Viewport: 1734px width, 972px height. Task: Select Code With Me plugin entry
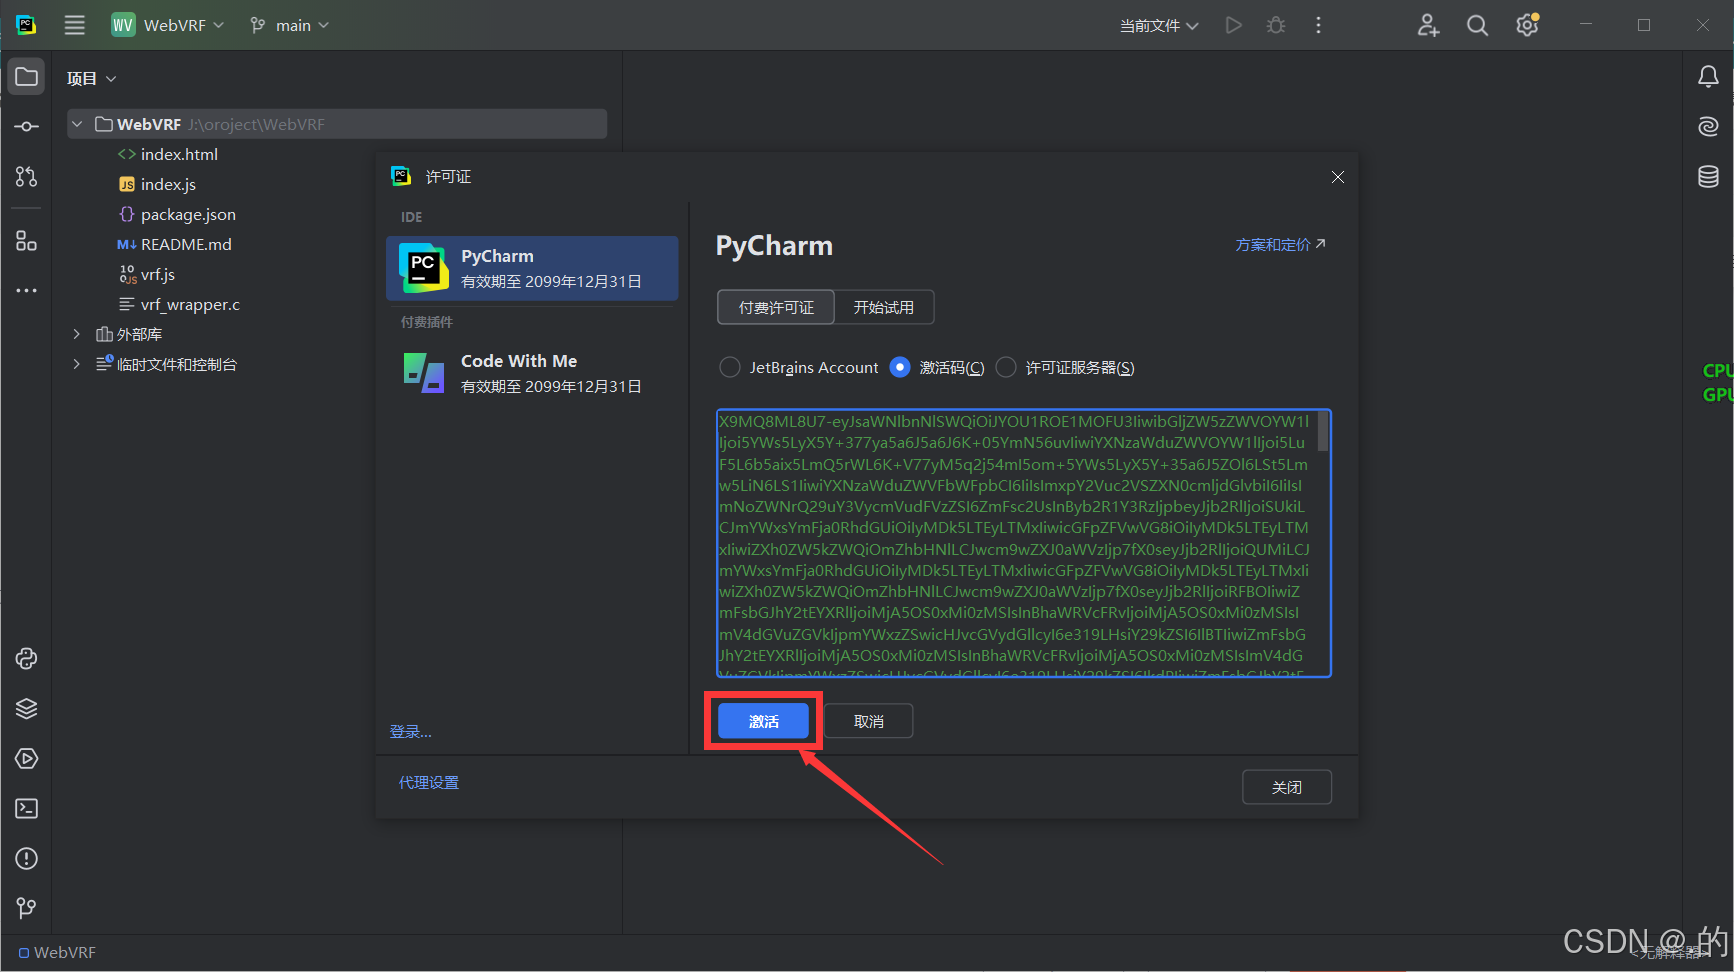point(532,373)
